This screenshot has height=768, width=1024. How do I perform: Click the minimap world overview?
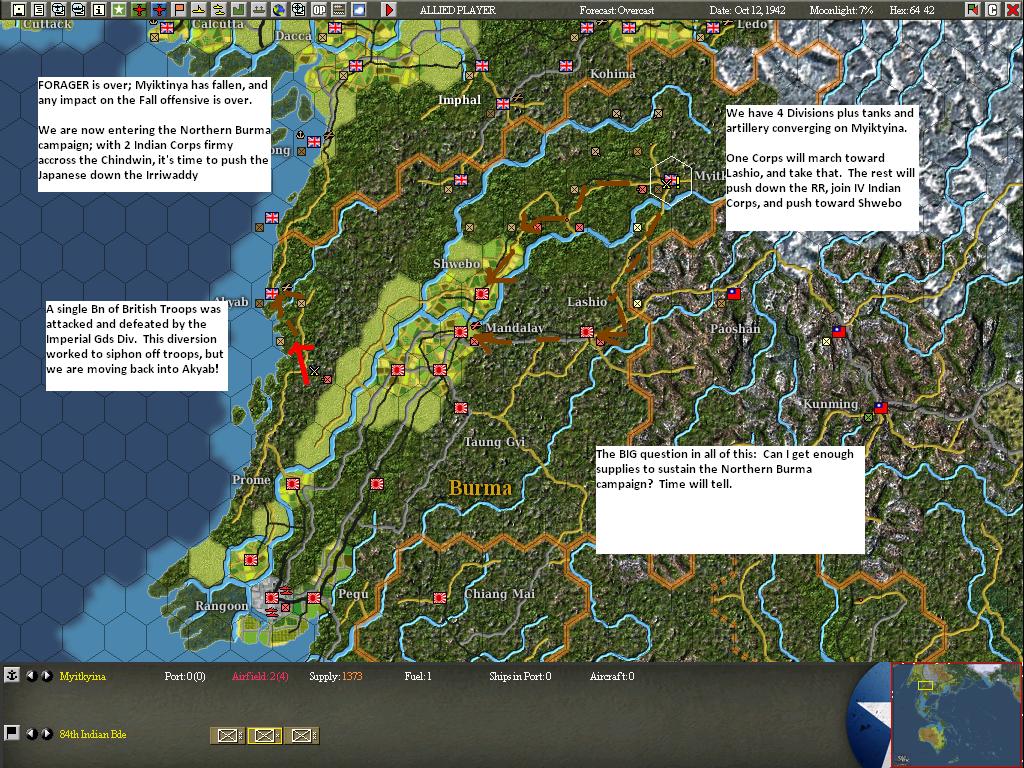click(956, 715)
